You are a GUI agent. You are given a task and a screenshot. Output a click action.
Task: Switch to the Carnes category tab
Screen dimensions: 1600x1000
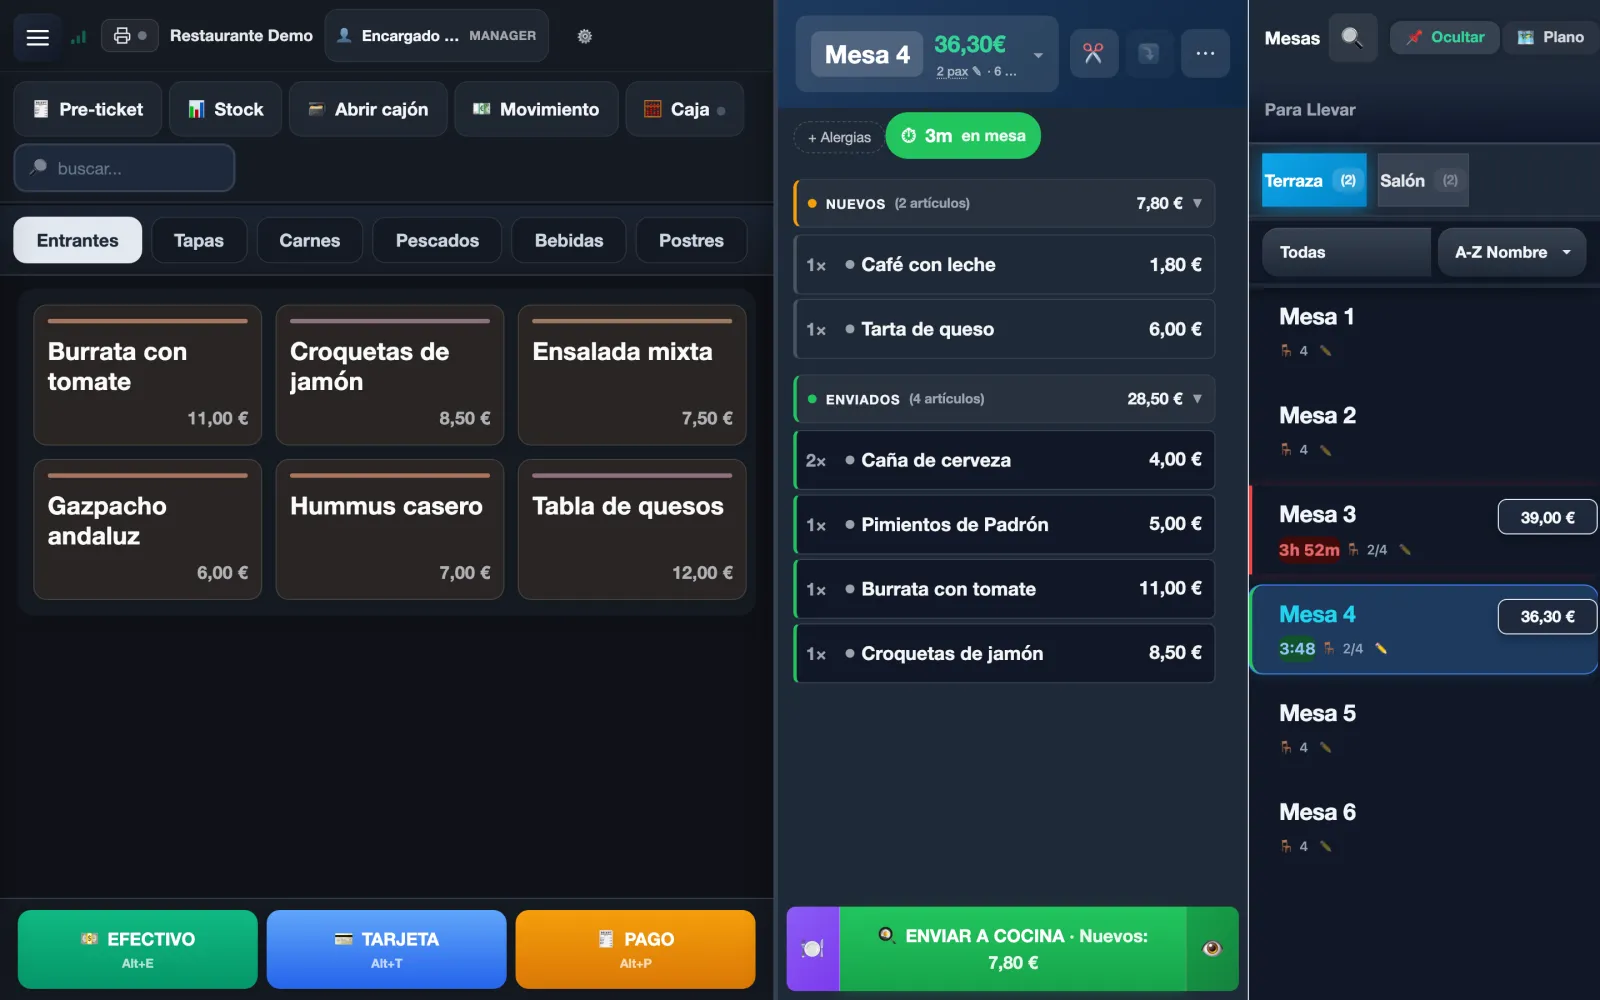310,240
